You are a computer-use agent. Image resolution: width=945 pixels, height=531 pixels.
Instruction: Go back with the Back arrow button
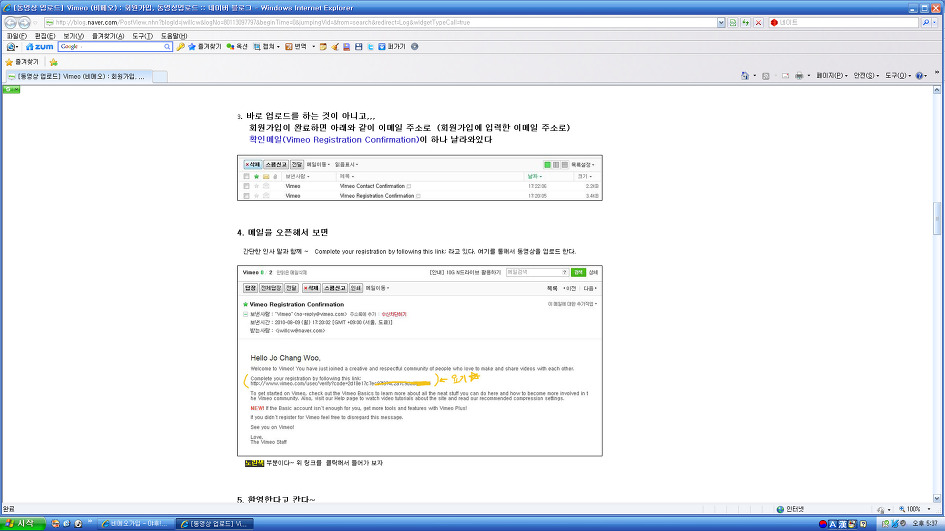pyautogui.click(x=10, y=22)
